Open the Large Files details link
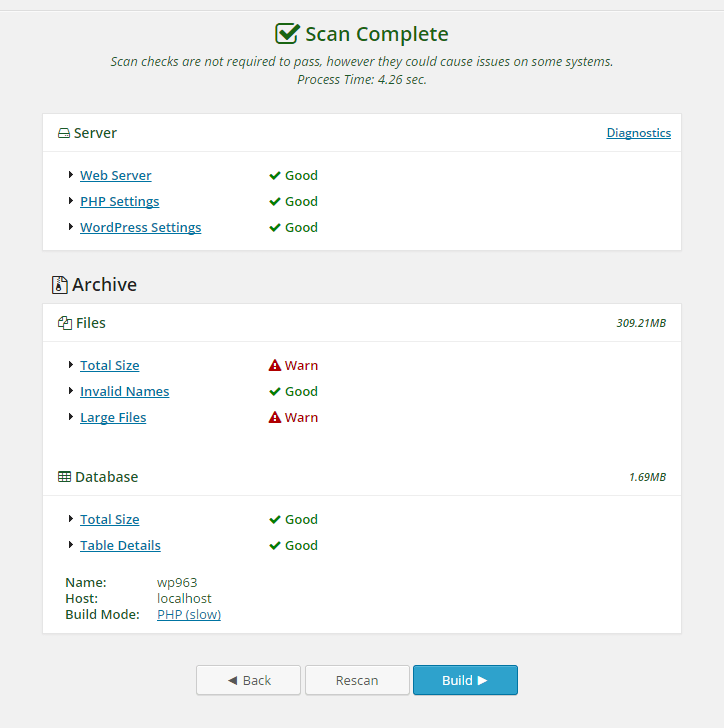 coord(113,418)
